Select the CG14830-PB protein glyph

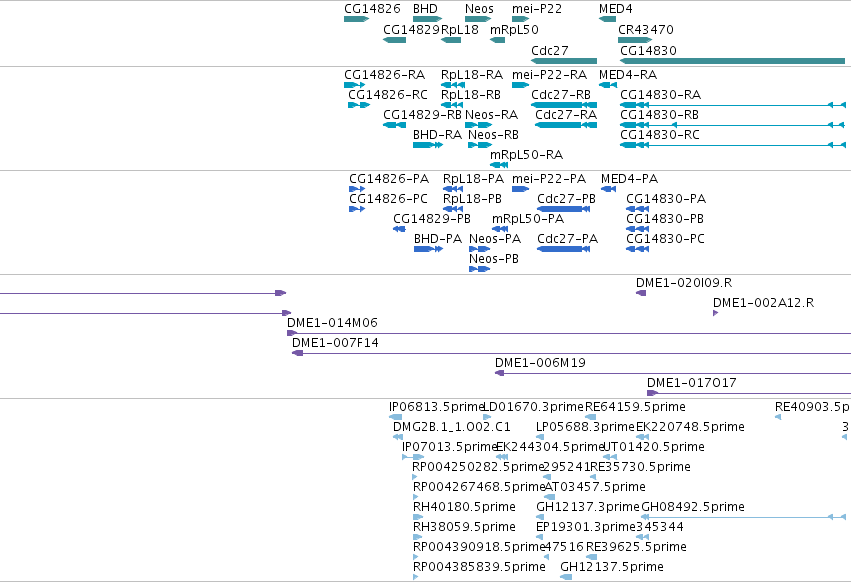[637, 229]
